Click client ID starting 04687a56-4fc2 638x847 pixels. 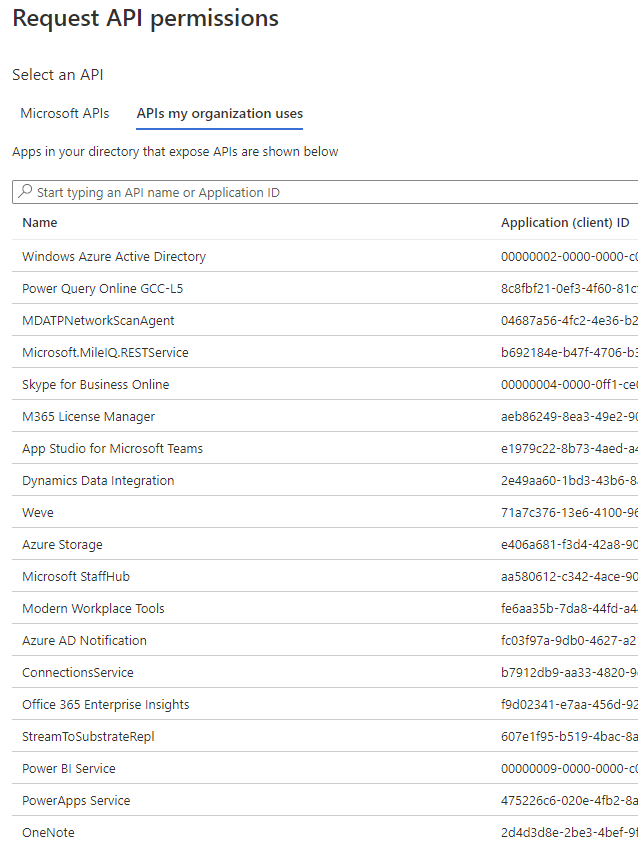(x=569, y=320)
